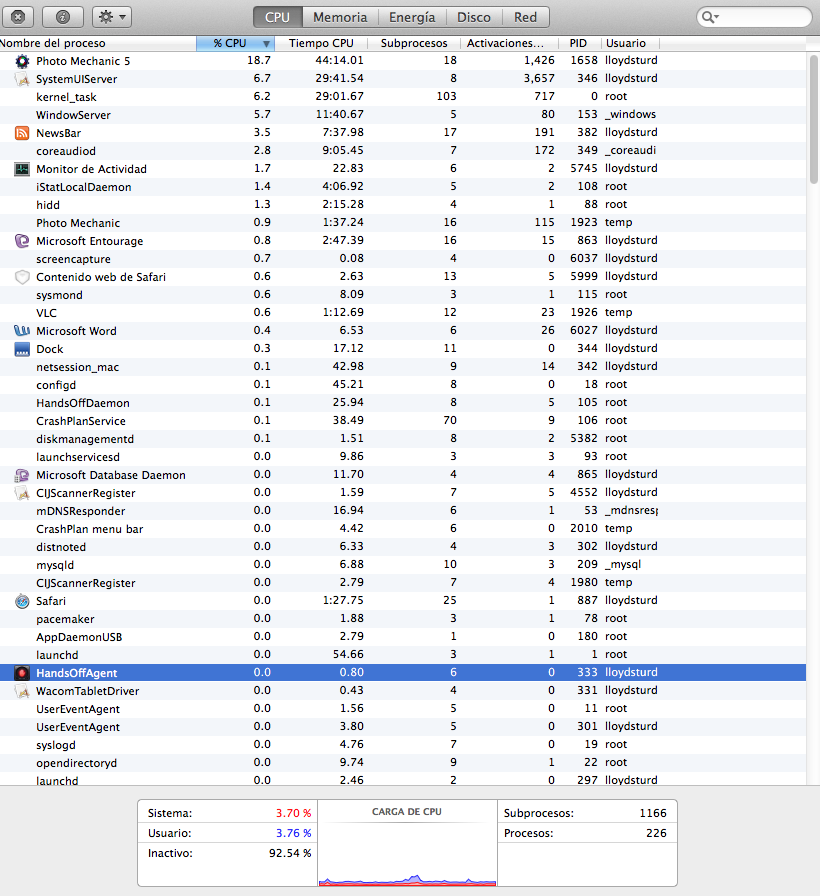Viewport: 820px width, 896px height.
Task: Select the CrashPlanService process name
Action: (81, 421)
